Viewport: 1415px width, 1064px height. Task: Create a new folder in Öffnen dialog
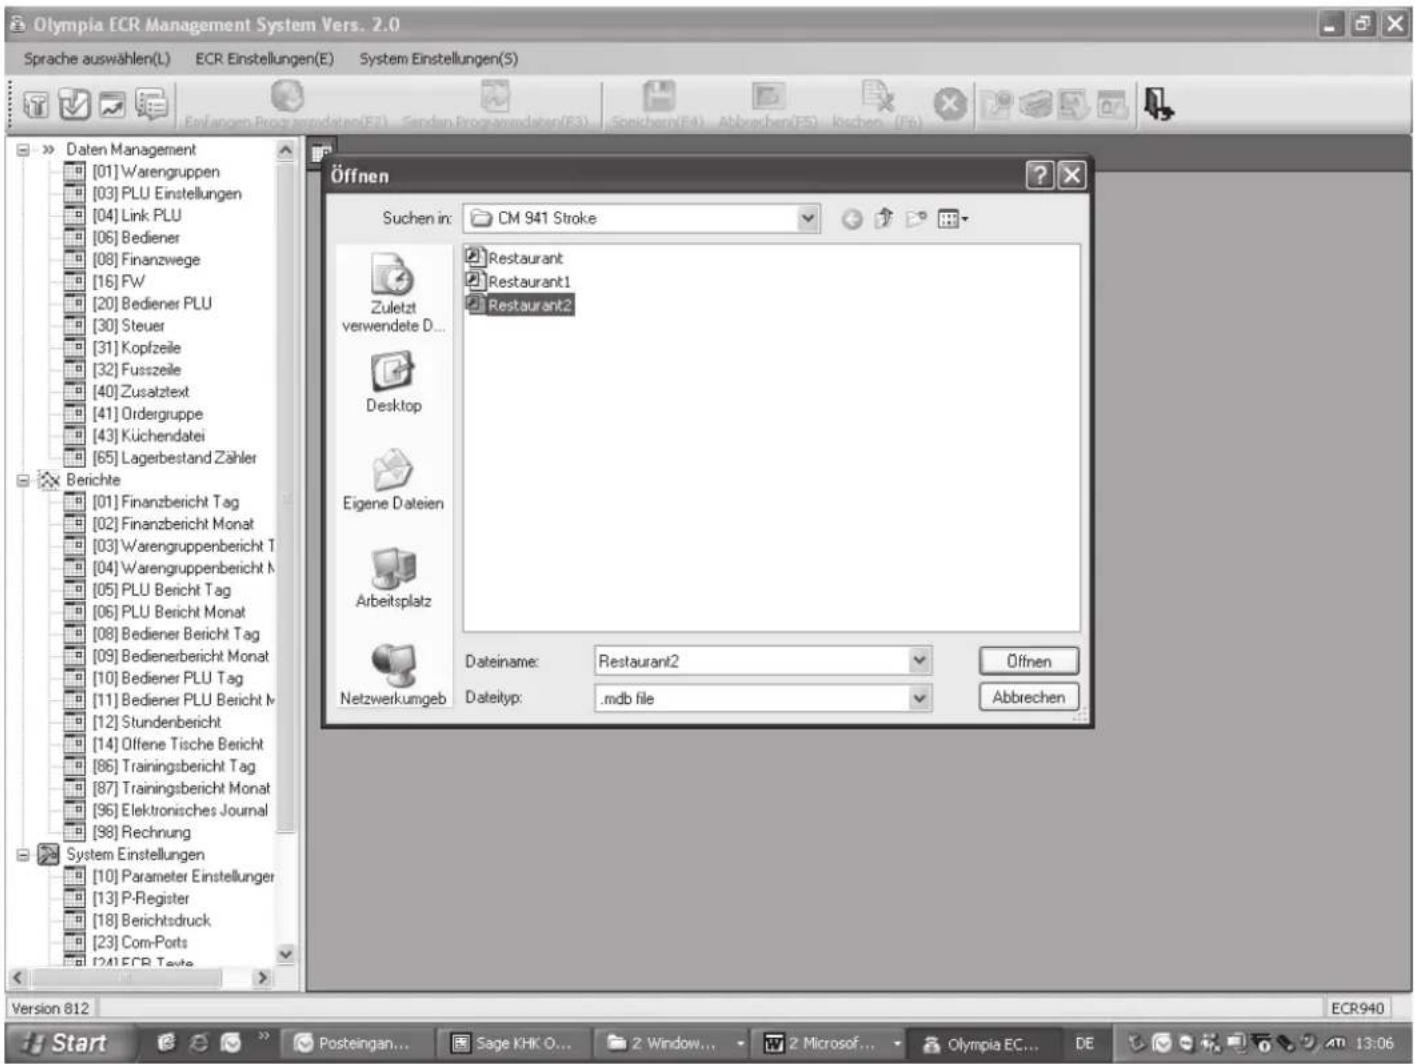(915, 218)
